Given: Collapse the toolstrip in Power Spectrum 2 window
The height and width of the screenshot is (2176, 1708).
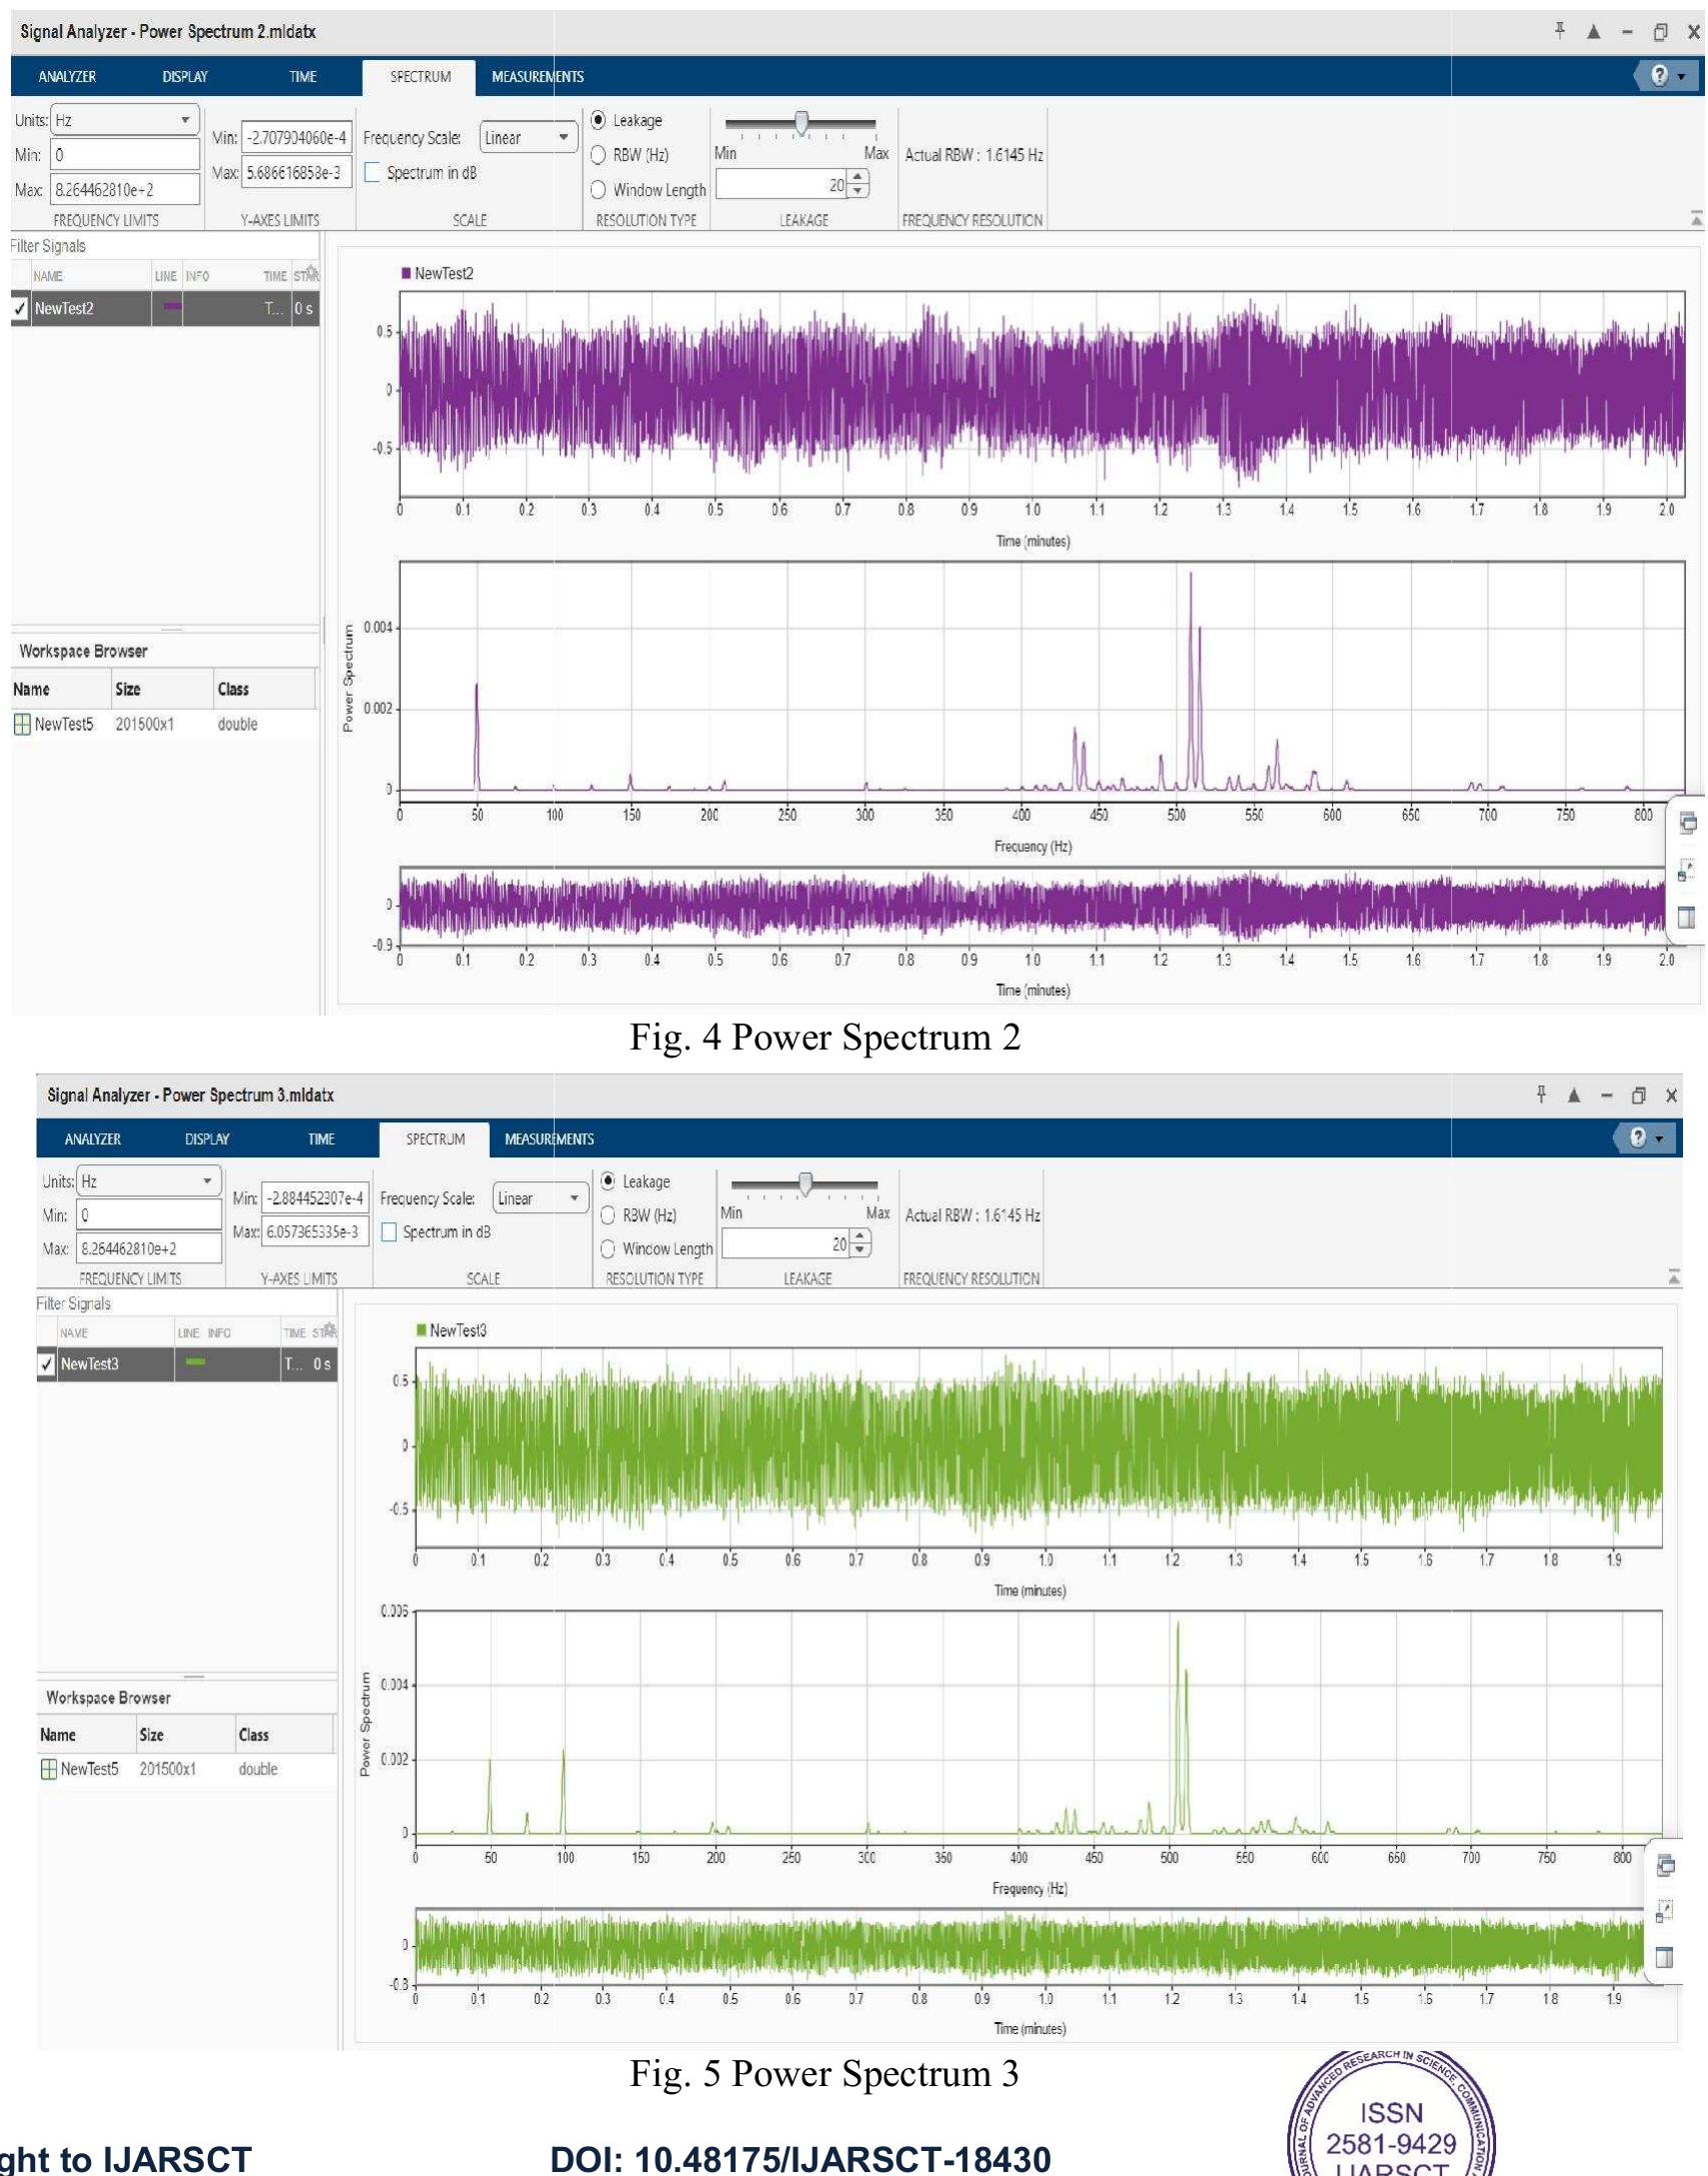Looking at the screenshot, I should pyautogui.click(x=1696, y=218).
